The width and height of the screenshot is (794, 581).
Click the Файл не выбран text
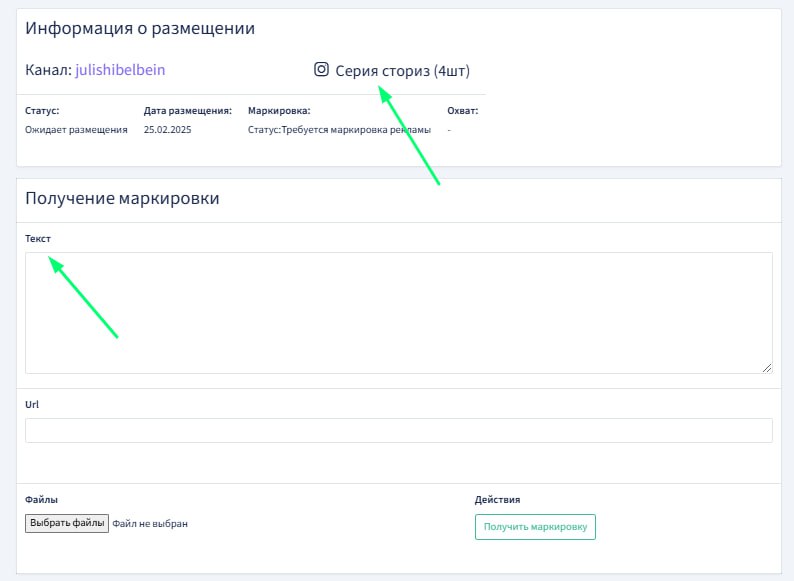pos(150,523)
